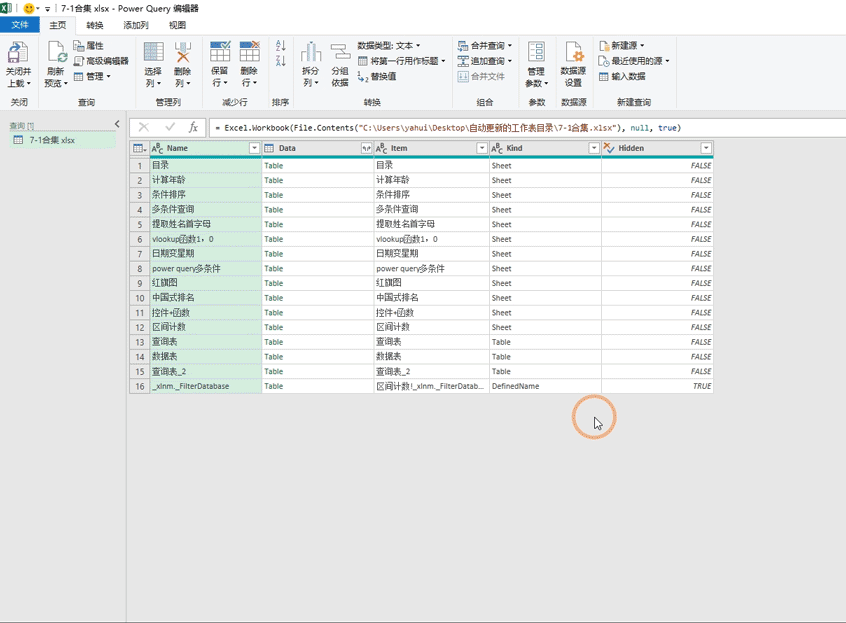Switch to the View (视图) tab

coord(178,25)
